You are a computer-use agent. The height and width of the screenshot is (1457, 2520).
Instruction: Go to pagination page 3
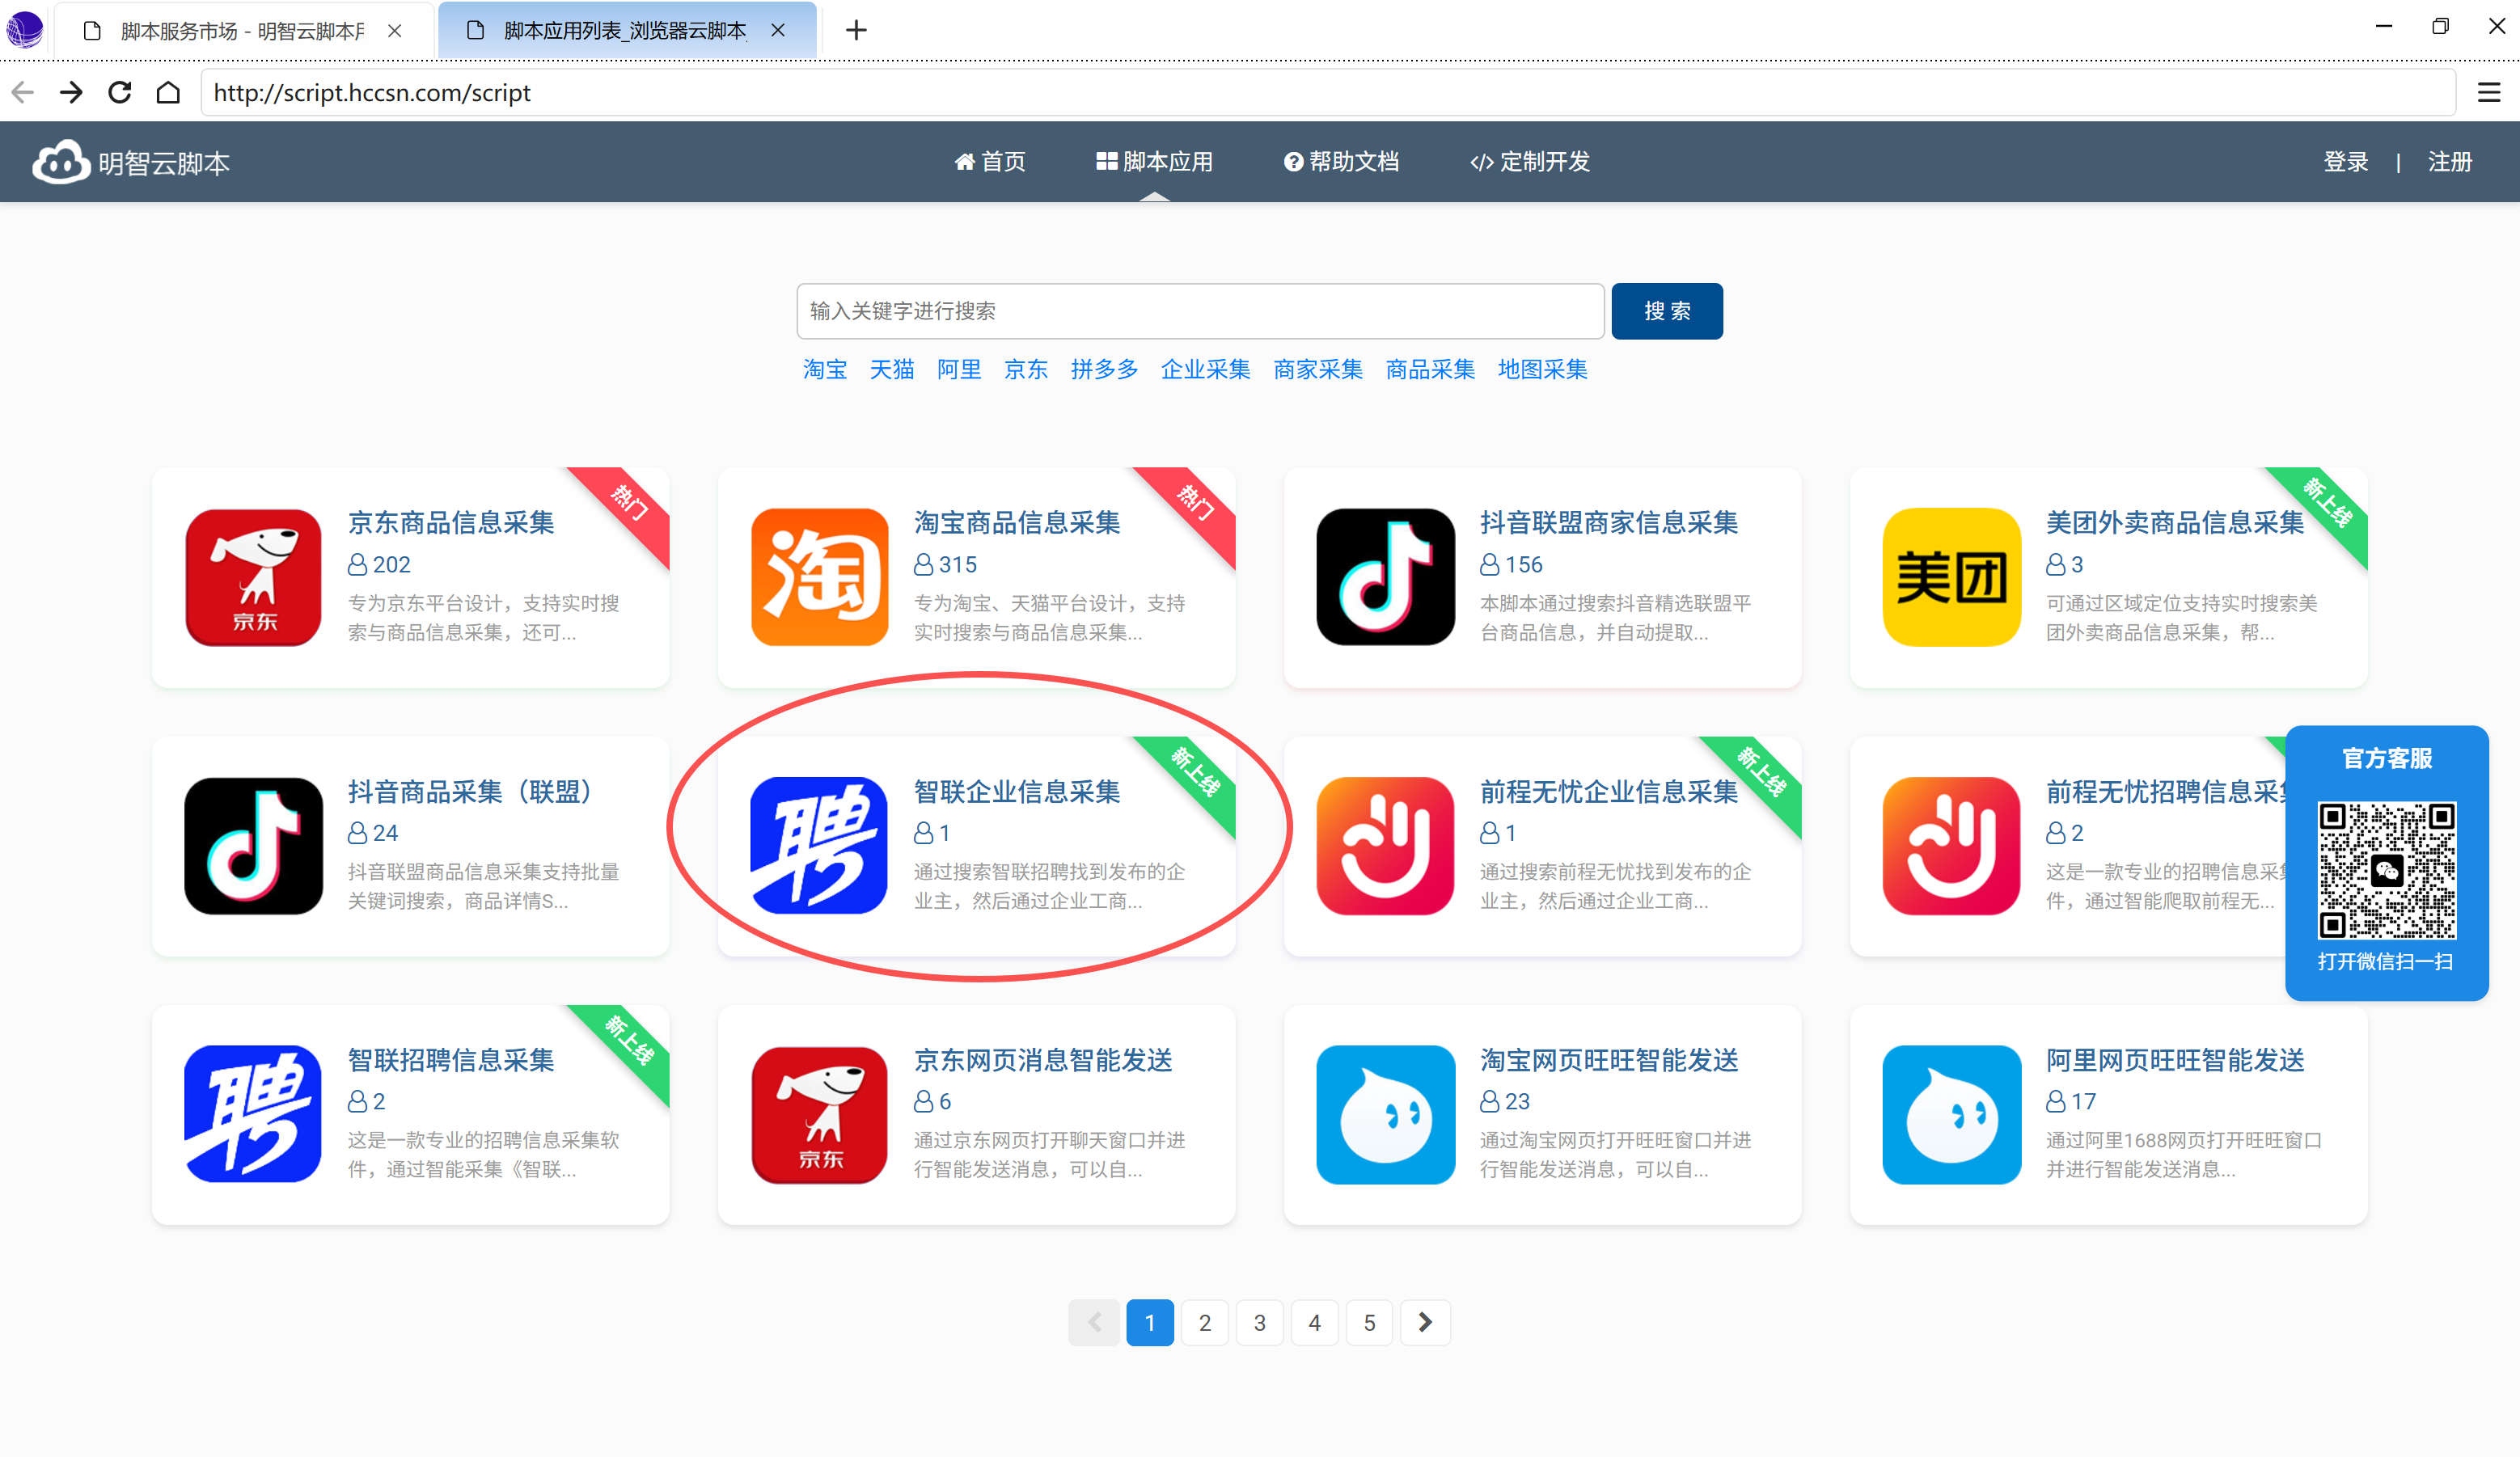(1260, 1322)
